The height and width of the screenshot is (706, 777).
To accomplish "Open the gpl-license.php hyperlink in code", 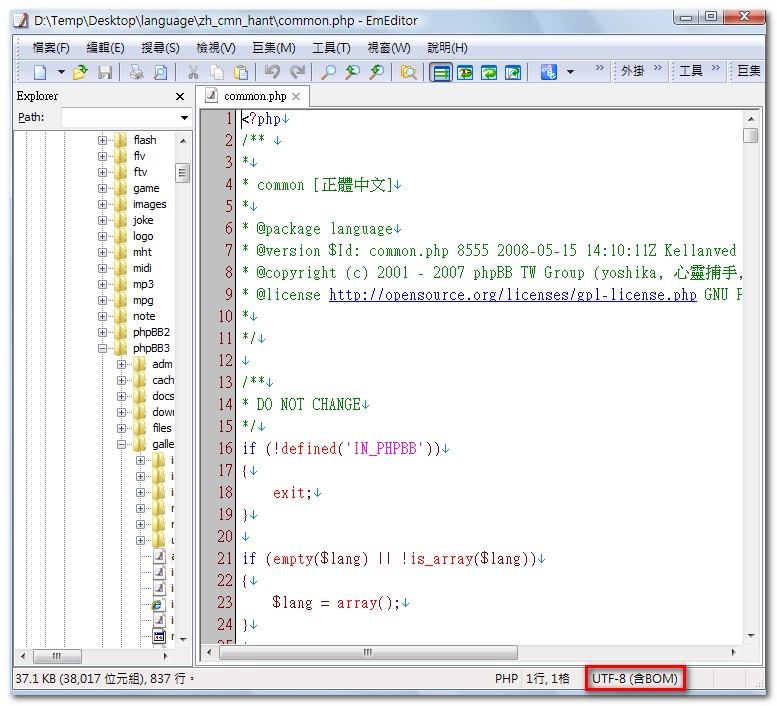I will pyautogui.click(x=512, y=295).
